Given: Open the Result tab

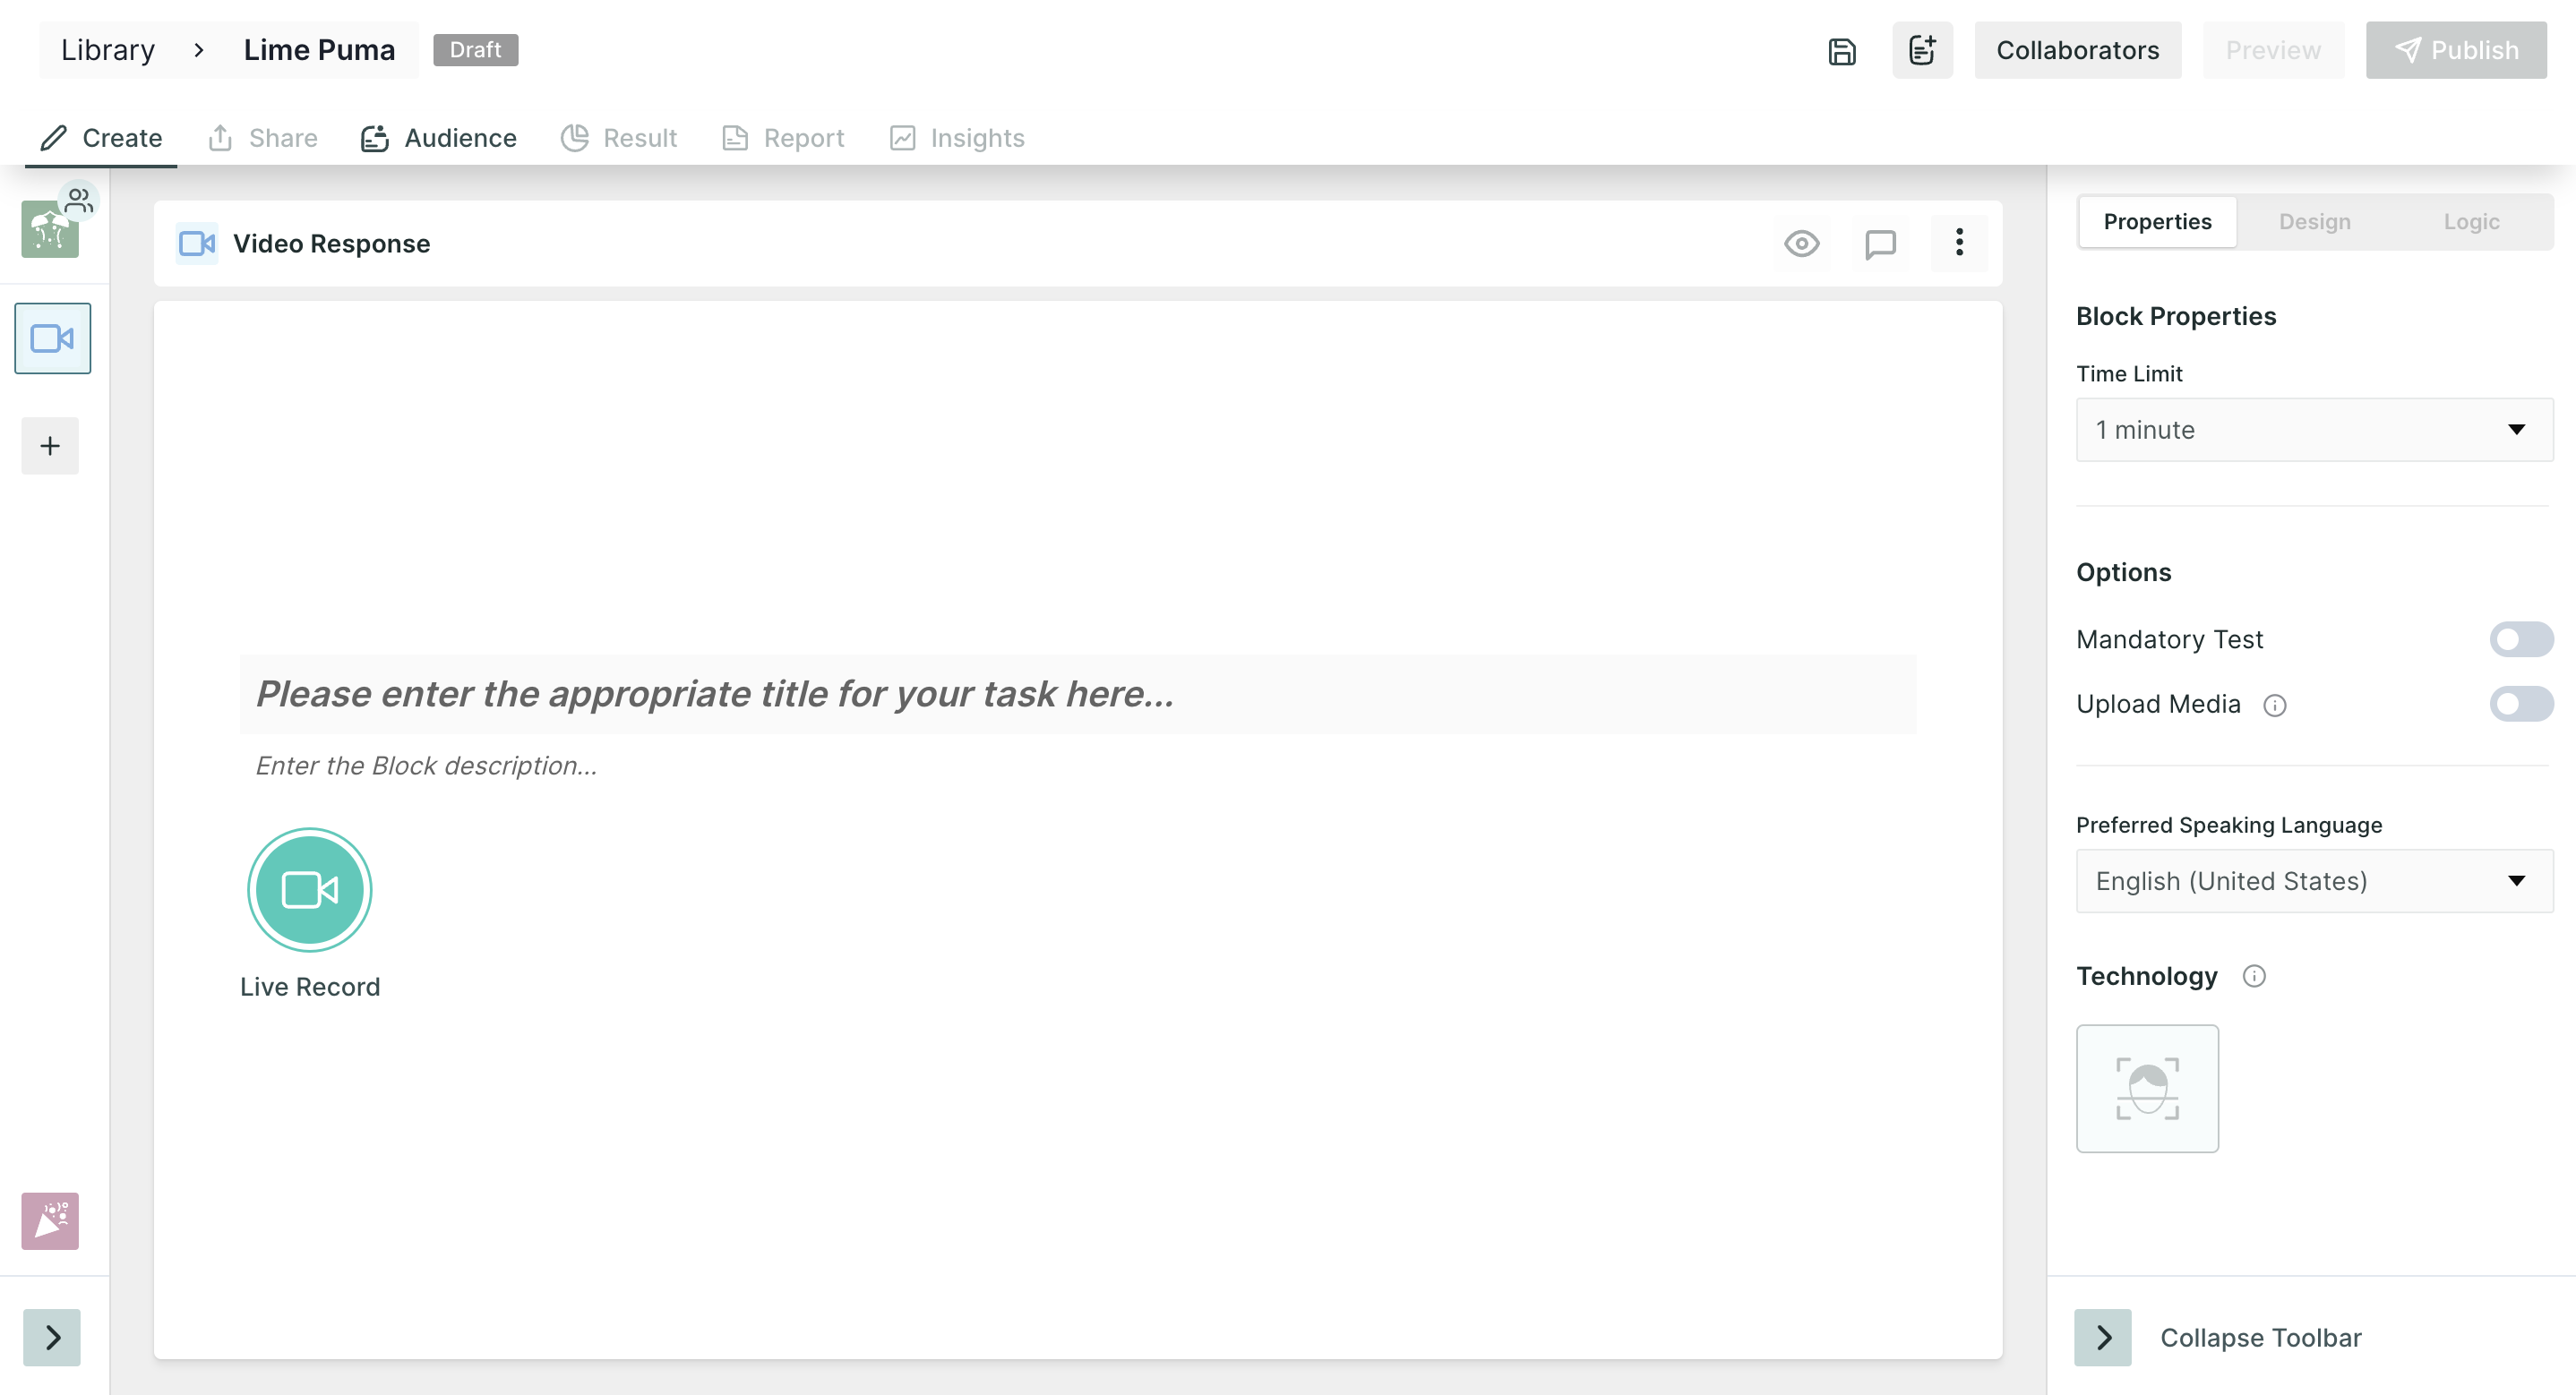Looking at the screenshot, I should 619,138.
